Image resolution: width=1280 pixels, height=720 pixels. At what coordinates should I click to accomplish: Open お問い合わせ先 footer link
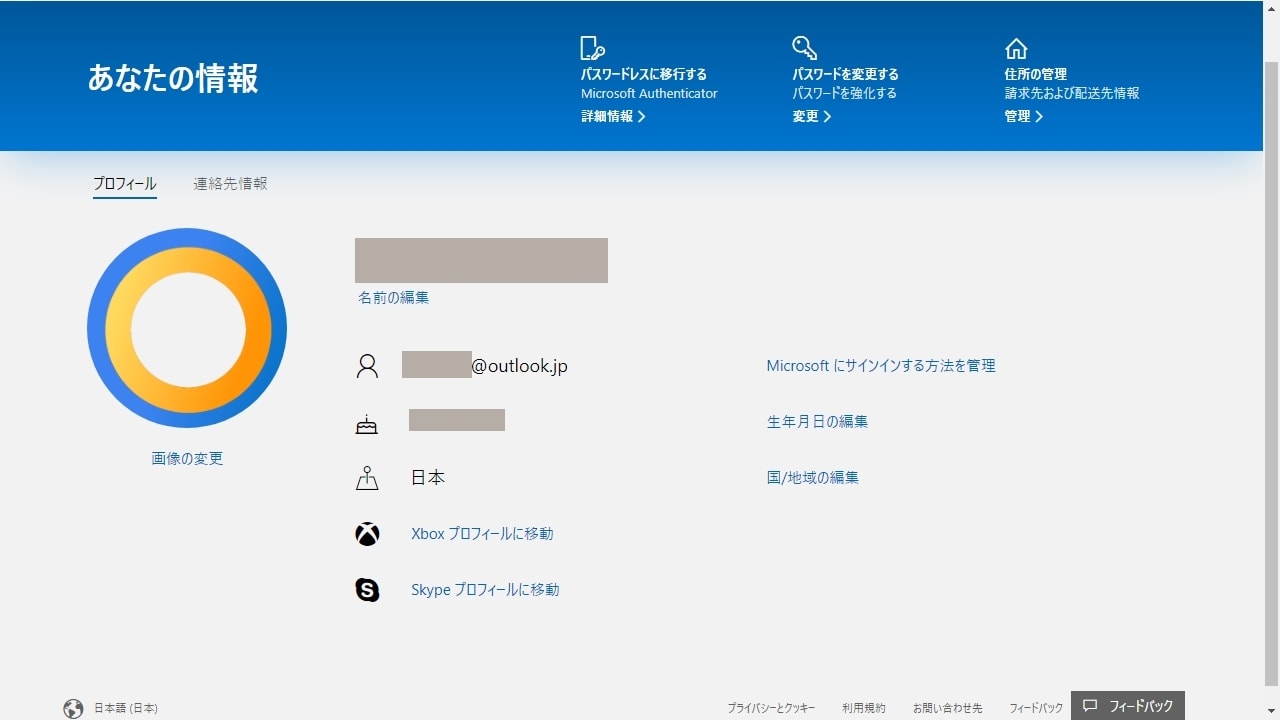[x=947, y=708]
